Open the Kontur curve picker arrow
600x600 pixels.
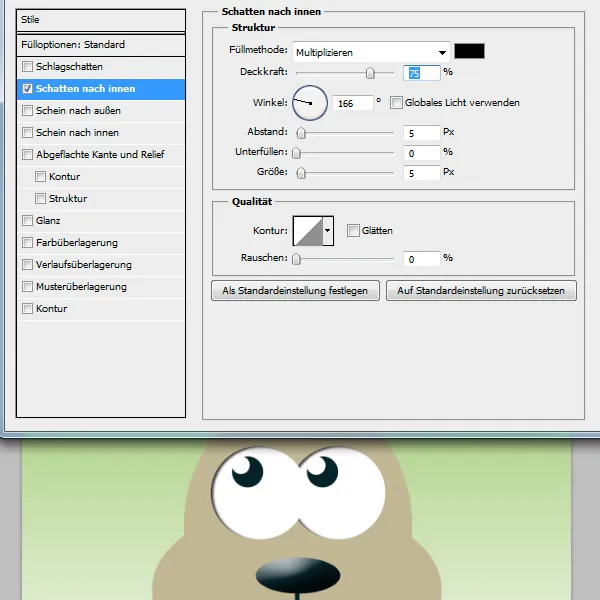pyautogui.click(x=328, y=231)
